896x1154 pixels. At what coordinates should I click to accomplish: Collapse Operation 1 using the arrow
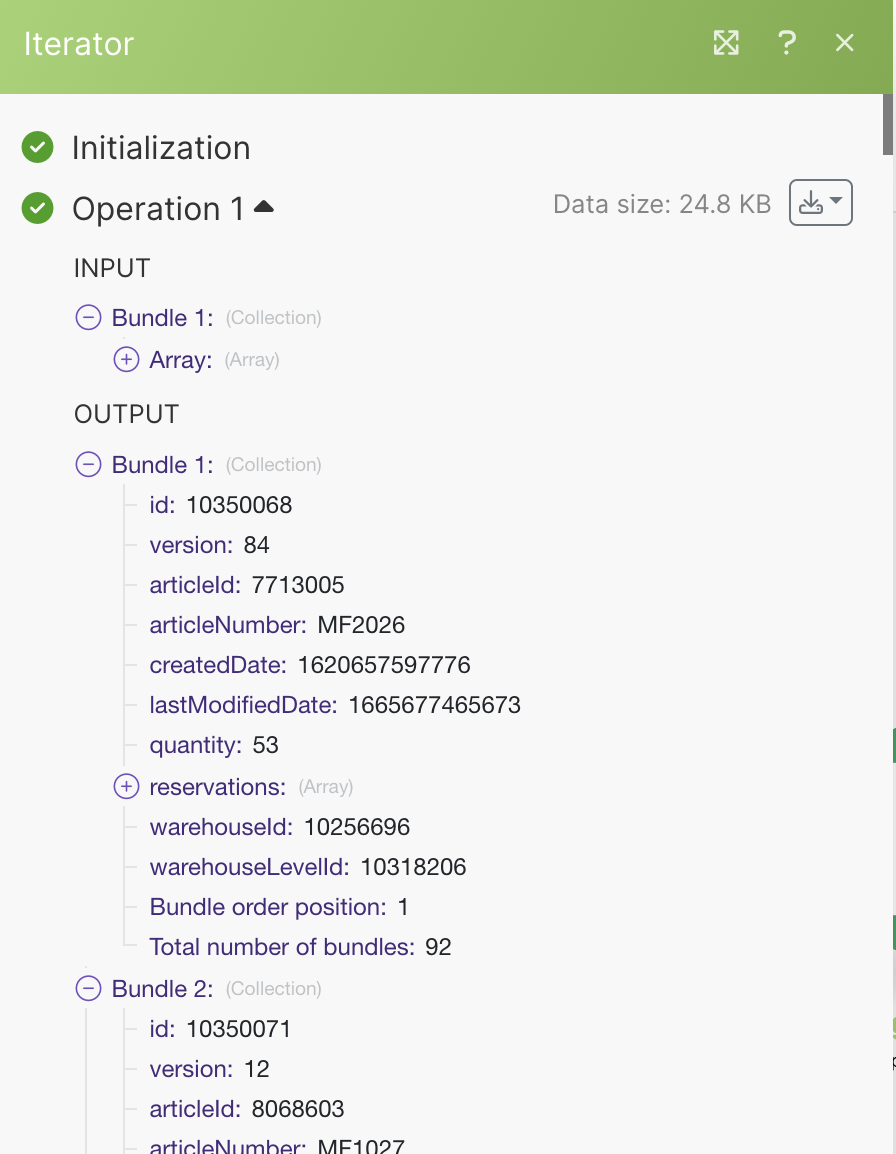pos(264,207)
